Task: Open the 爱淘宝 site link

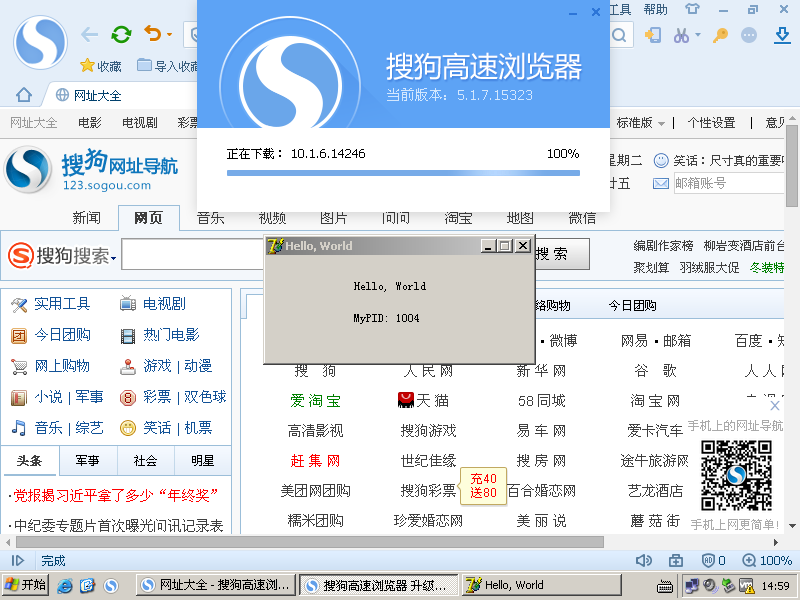Action: pyautogui.click(x=315, y=401)
